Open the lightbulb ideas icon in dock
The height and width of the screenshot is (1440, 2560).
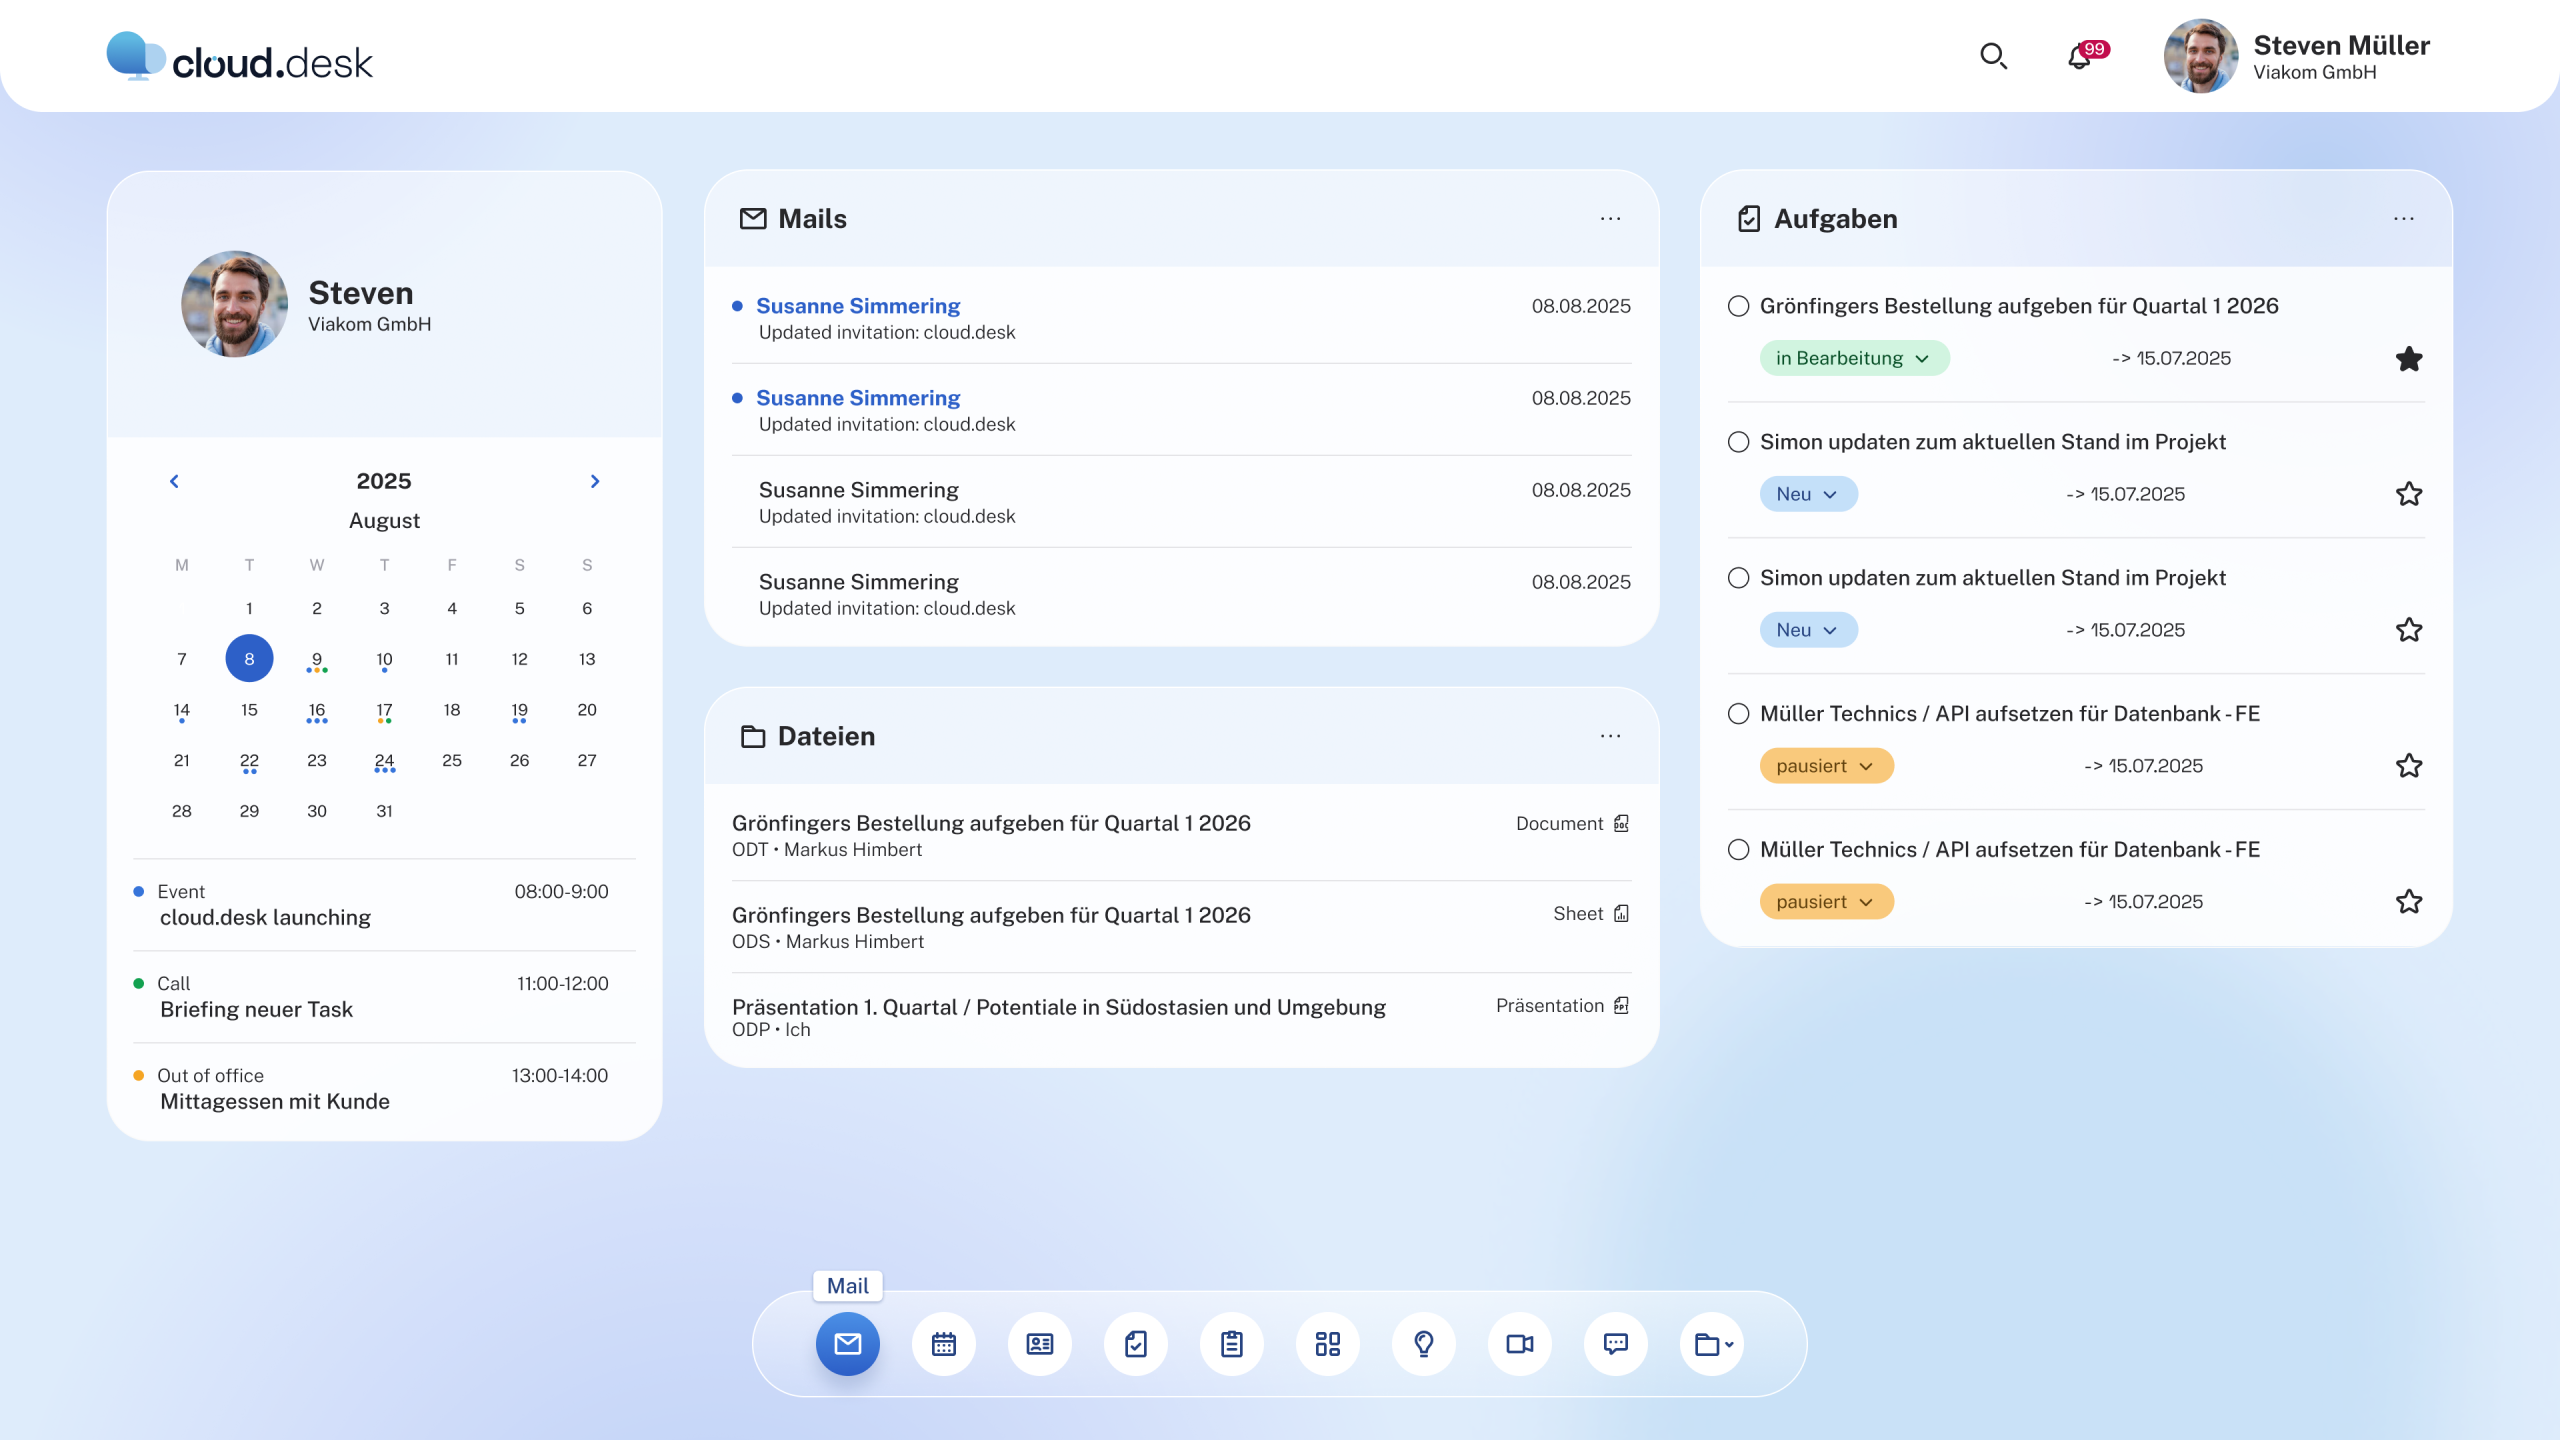pos(1423,1344)
